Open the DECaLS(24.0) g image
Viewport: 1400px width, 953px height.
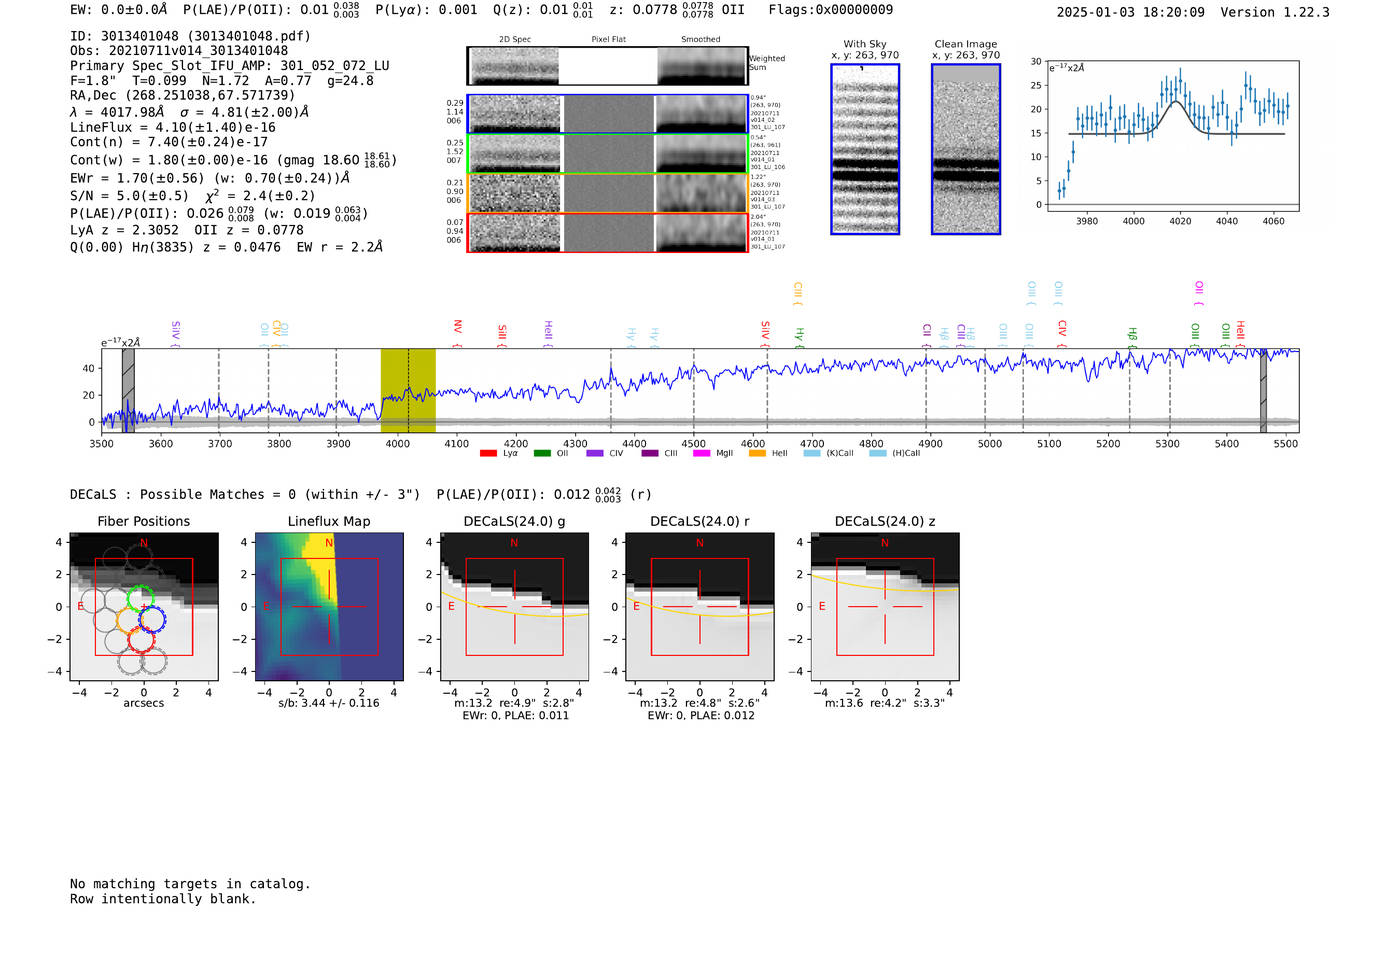point(515,607)
